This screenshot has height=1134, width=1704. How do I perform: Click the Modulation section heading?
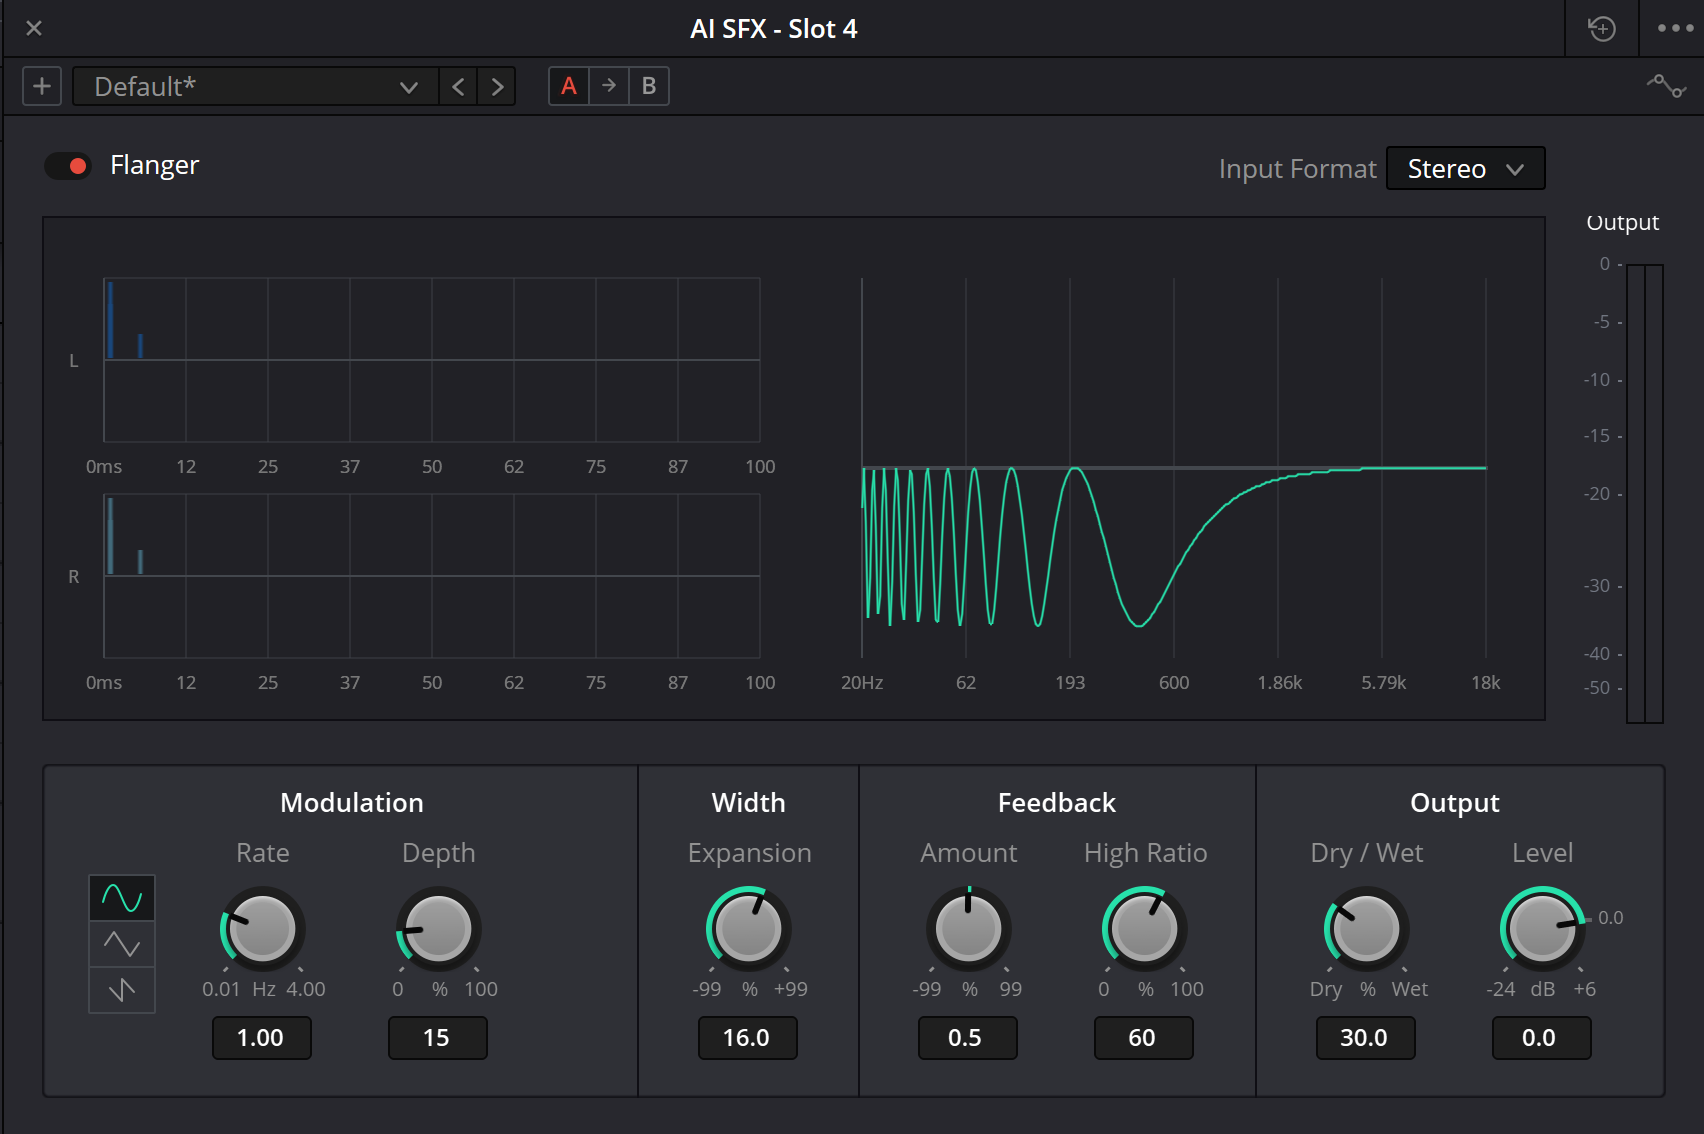(x=352, y=803)
